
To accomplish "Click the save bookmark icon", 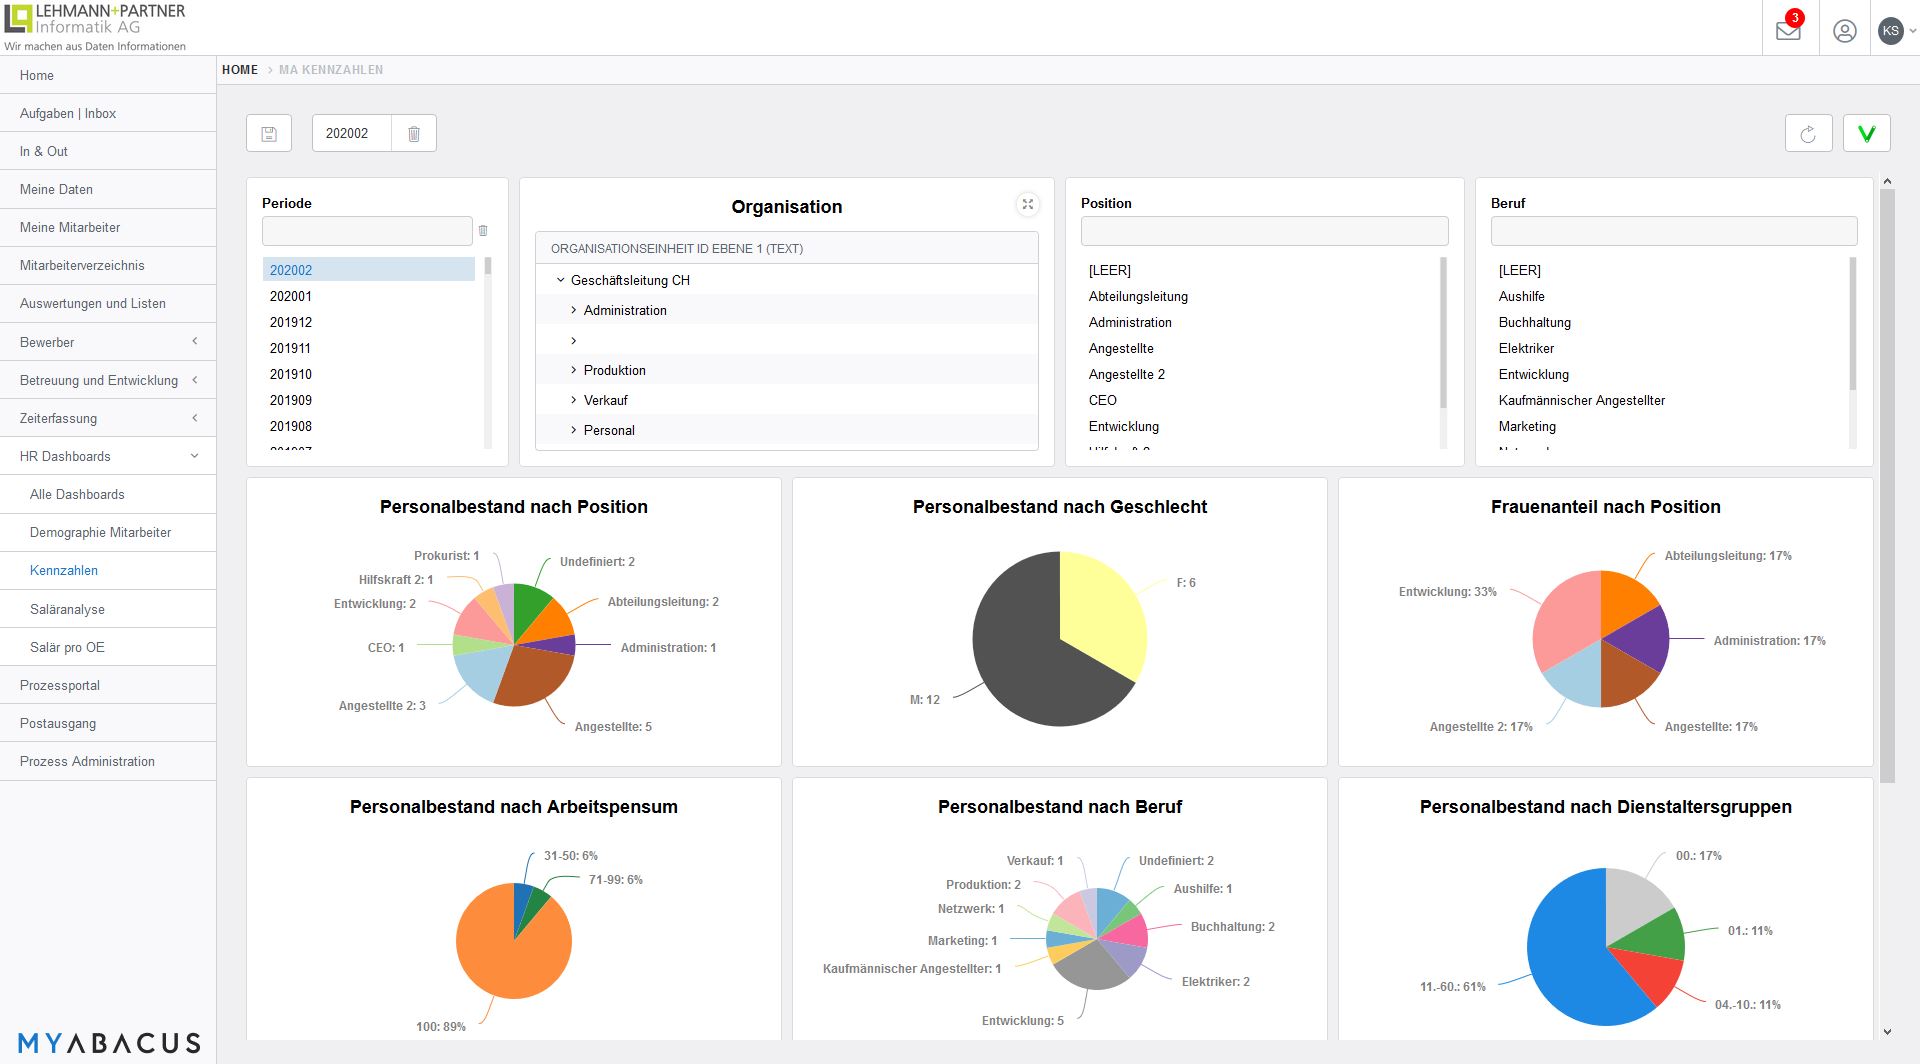I will coord(269,133).
